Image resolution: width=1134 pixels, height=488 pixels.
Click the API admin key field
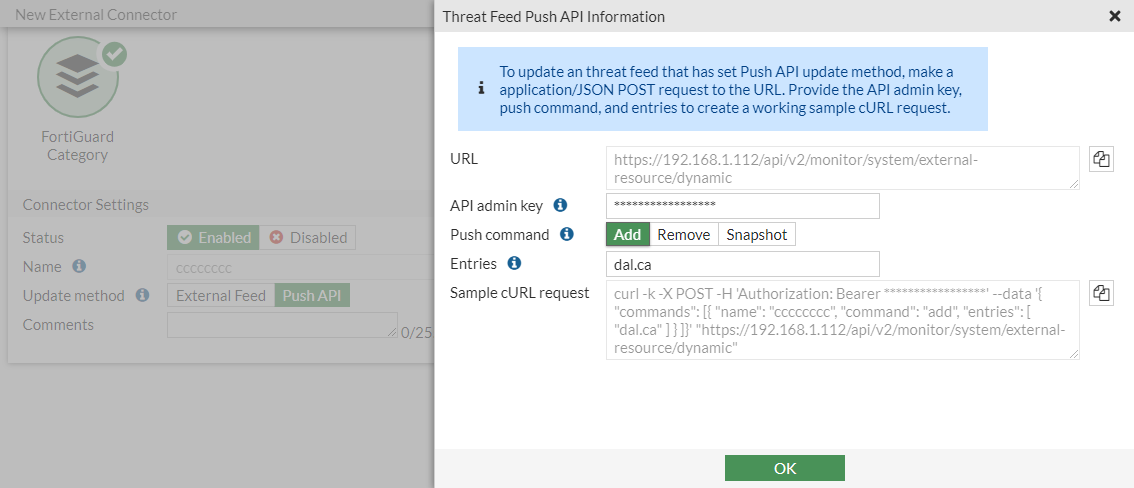(x=742, y=206)
